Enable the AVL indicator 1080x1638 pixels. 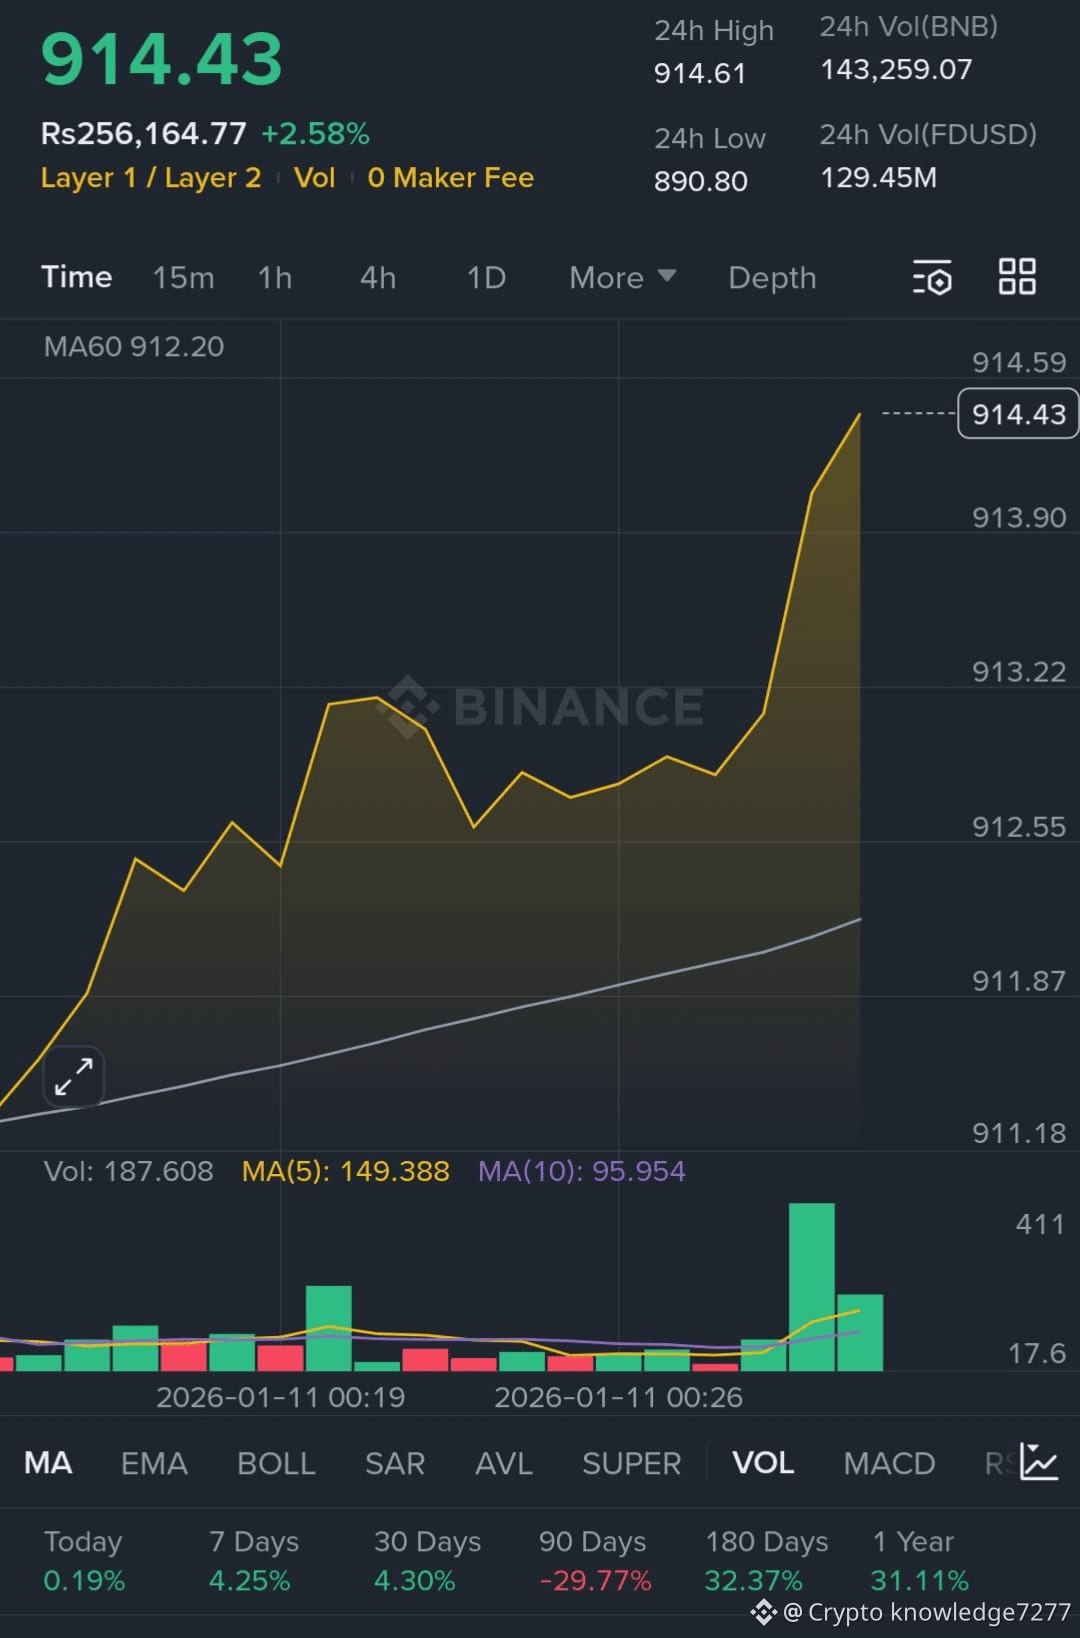(x=504, y=1463)
